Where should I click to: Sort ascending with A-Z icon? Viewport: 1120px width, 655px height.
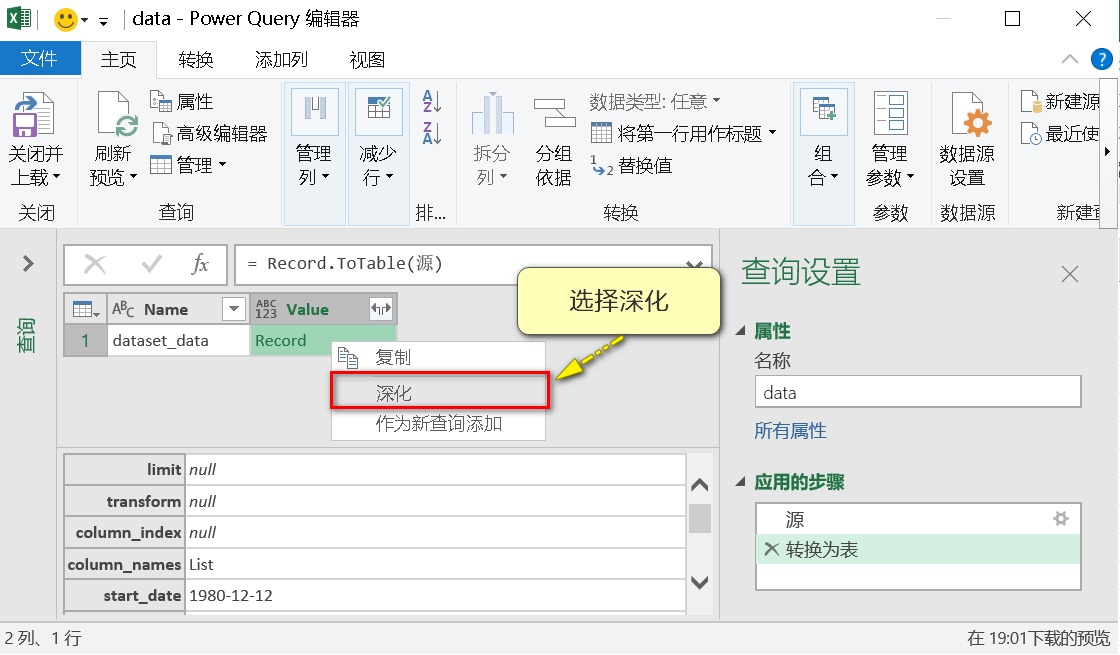pyautogui.click(x=431, y=101)
